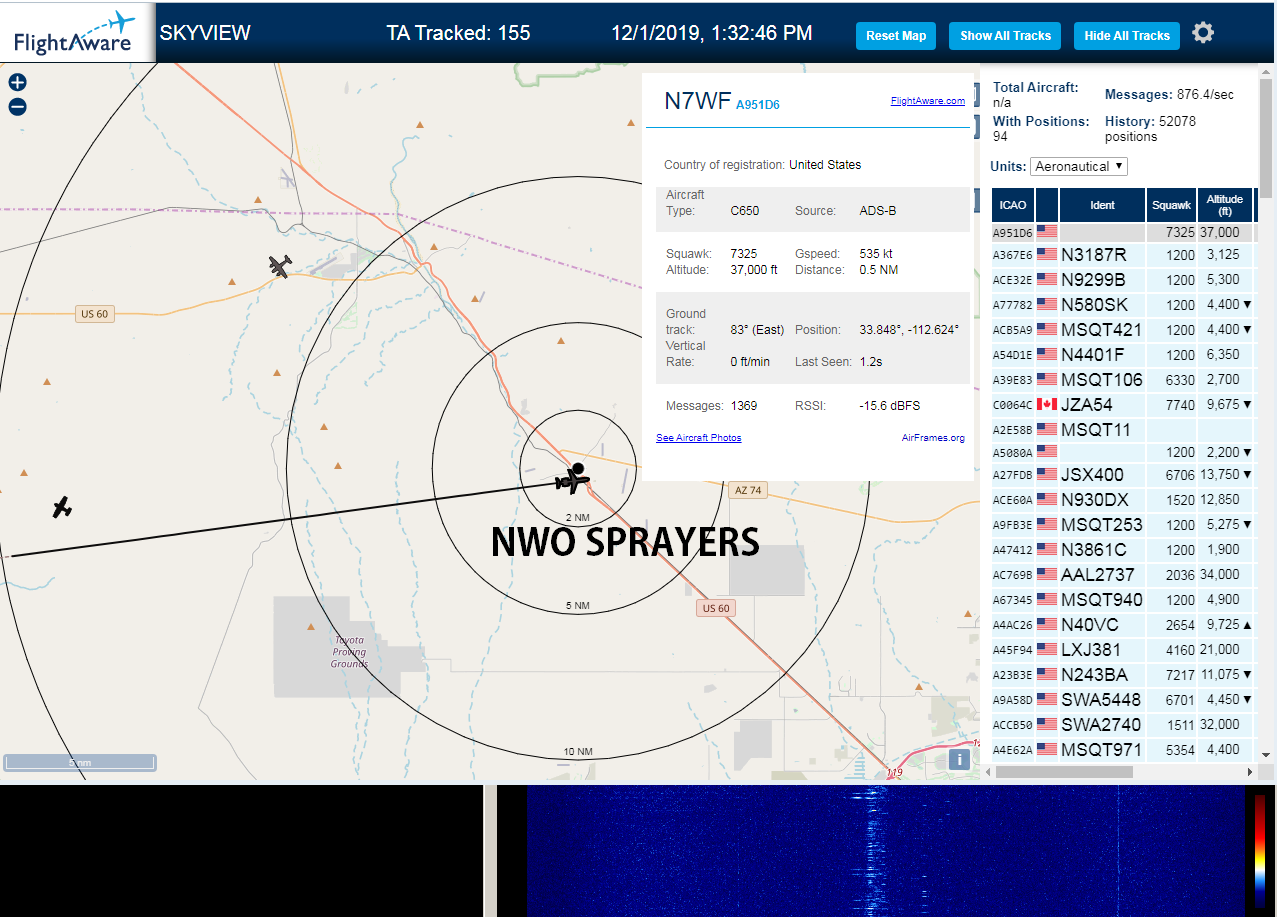Open AirFrames.org link

(x=933, y=438)
